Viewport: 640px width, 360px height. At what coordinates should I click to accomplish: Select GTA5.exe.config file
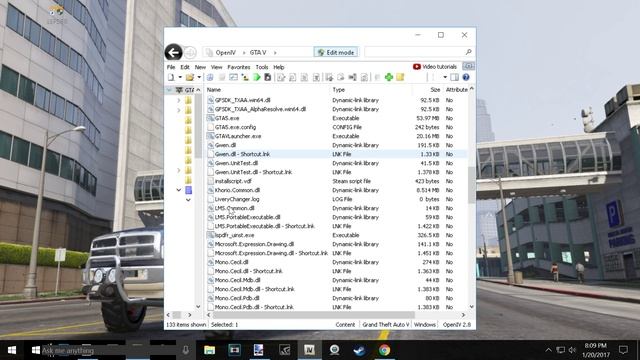[x=236, y=127]
